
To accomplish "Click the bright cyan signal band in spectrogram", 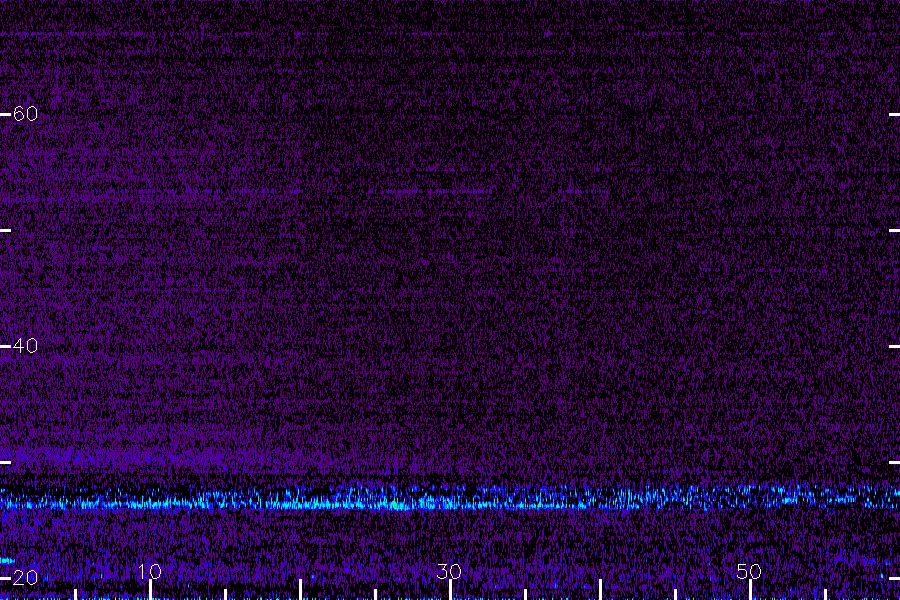I will click(x=450, y=498).
